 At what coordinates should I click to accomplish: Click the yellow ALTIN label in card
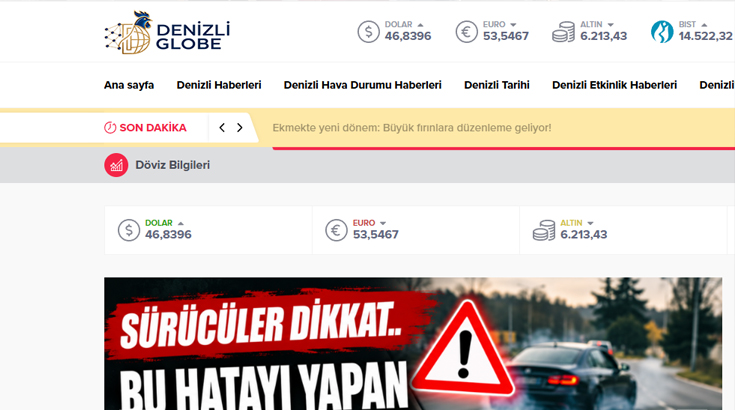pos(571,223)
